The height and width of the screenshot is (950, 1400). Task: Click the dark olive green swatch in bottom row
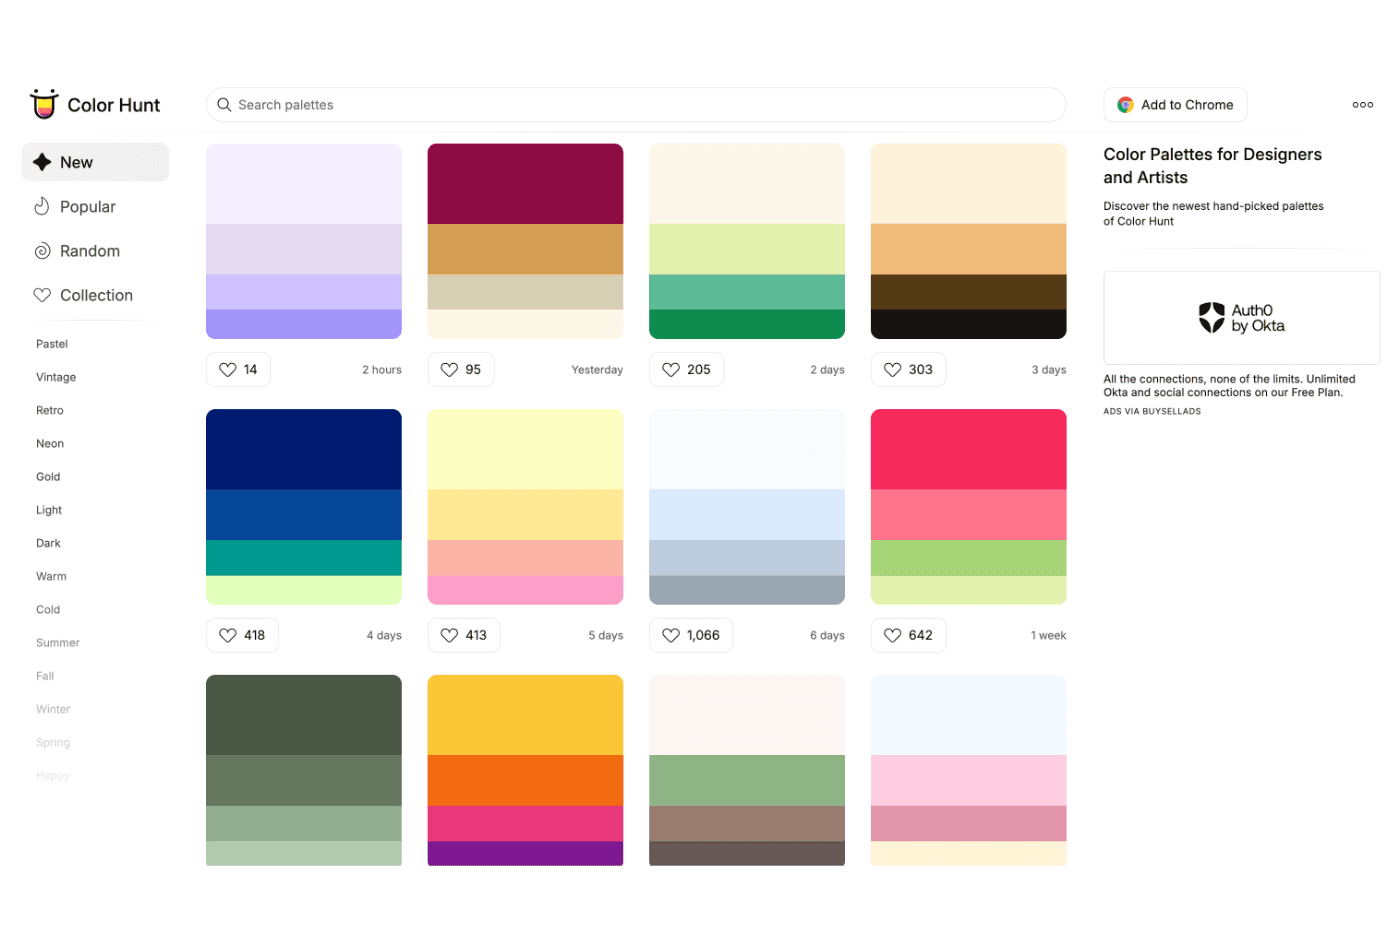[304, 715]
